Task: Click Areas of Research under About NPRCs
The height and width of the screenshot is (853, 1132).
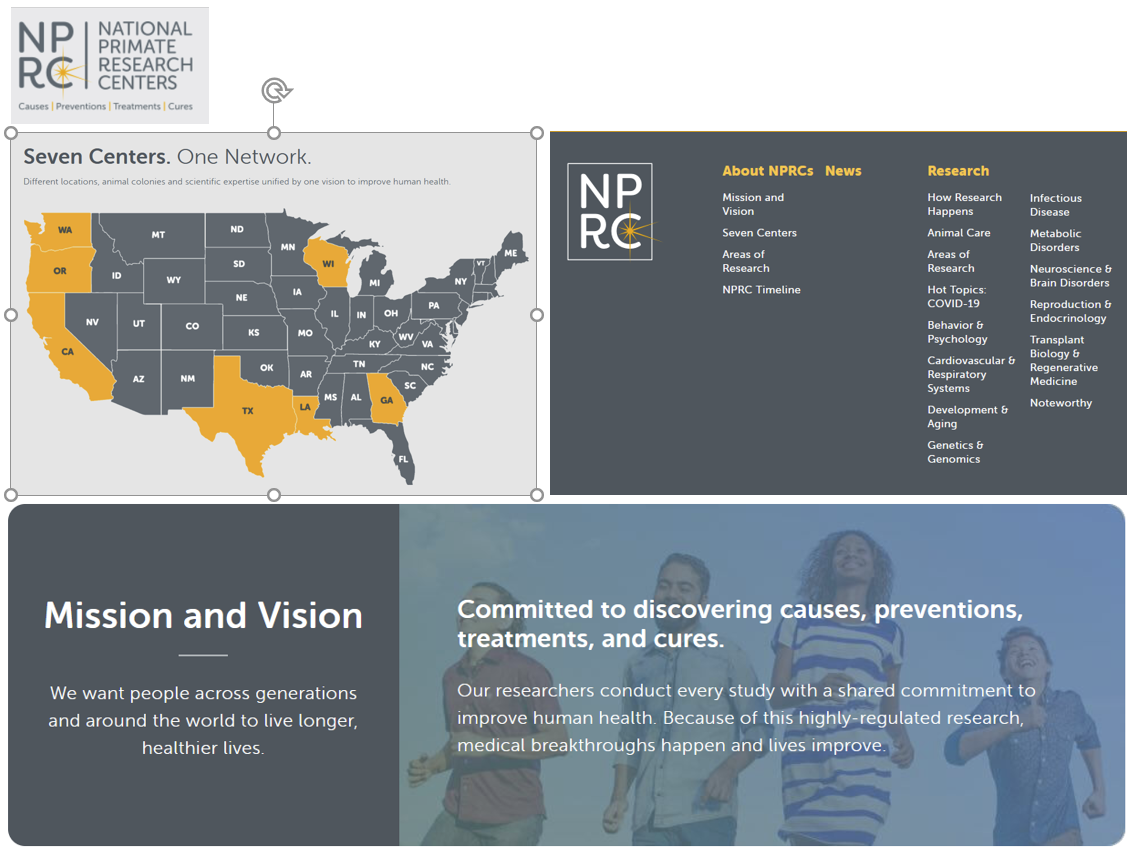Action: [x=746, y=261]
